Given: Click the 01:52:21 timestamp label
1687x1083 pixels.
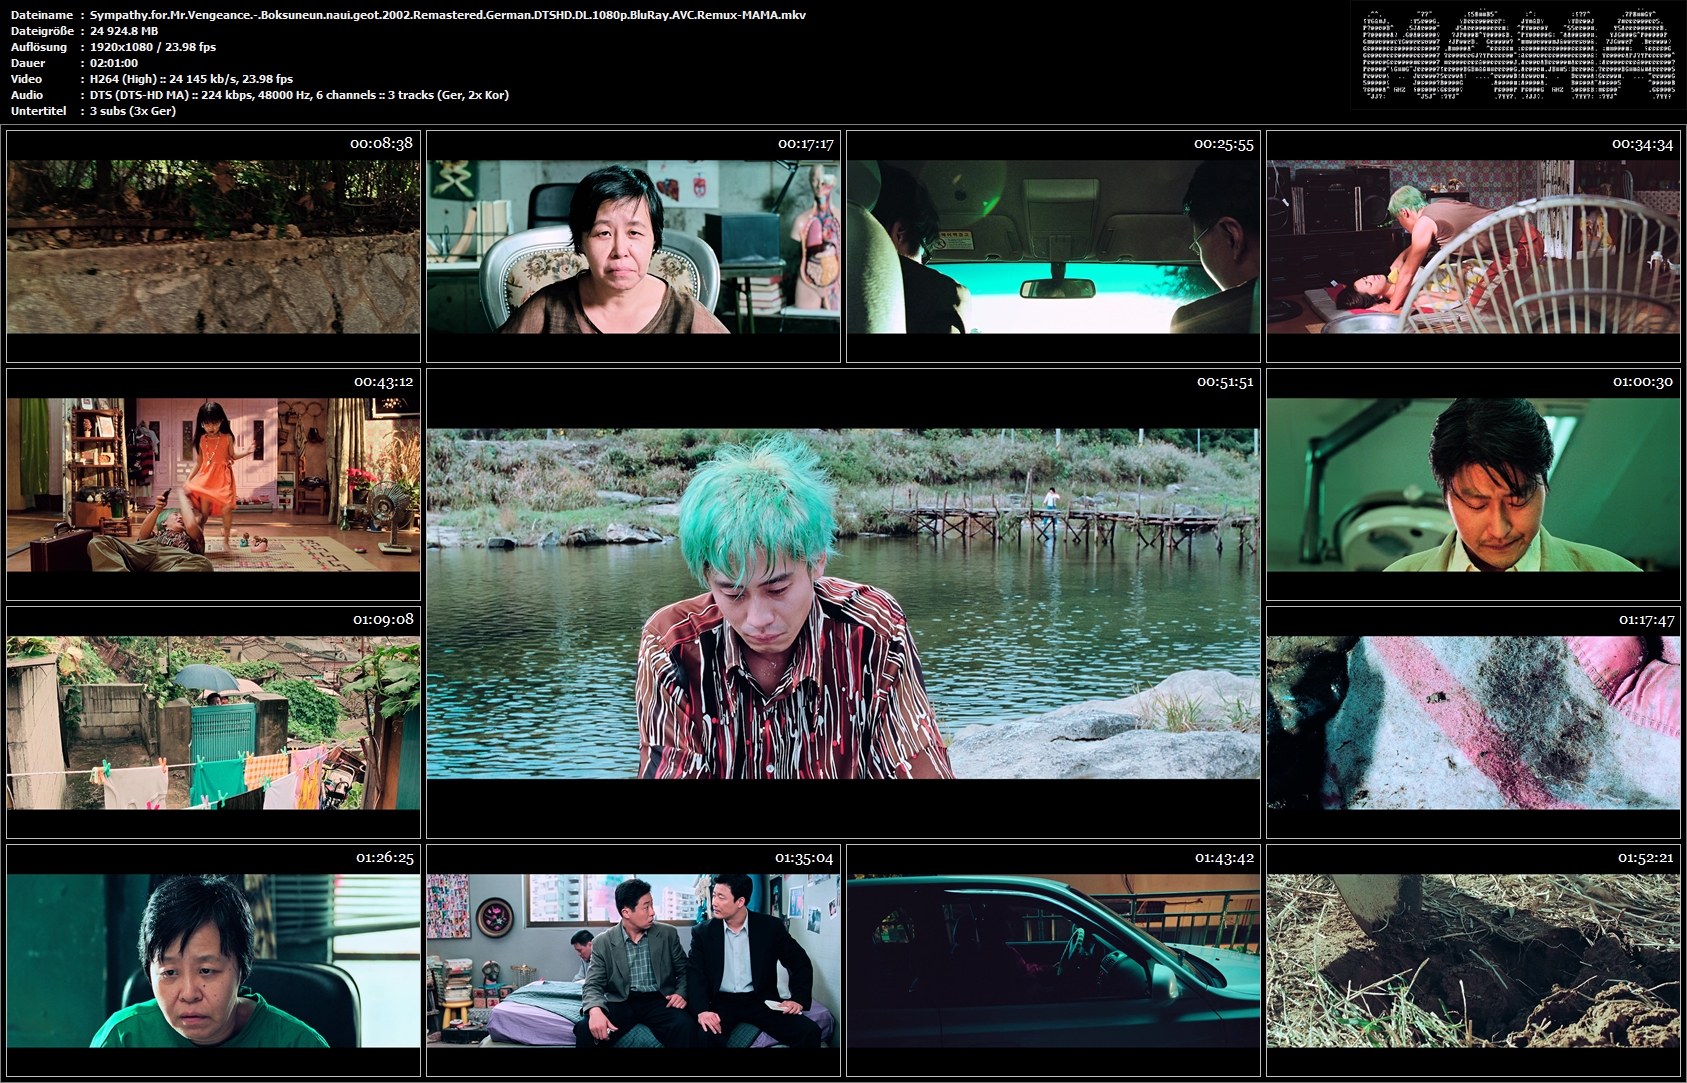Looking at the screenshot, I should pyautogui.click(x=1645, y=858).
